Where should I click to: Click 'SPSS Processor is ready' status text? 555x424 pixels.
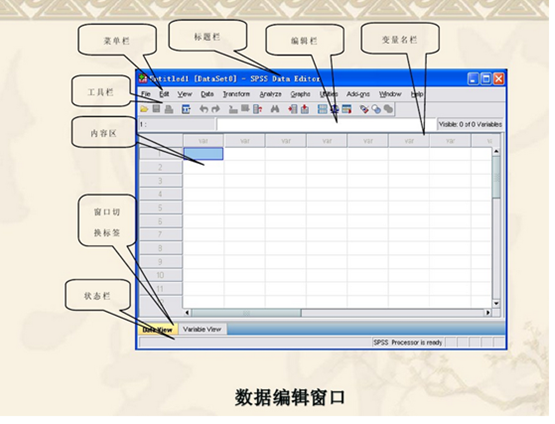coord(408,343)
